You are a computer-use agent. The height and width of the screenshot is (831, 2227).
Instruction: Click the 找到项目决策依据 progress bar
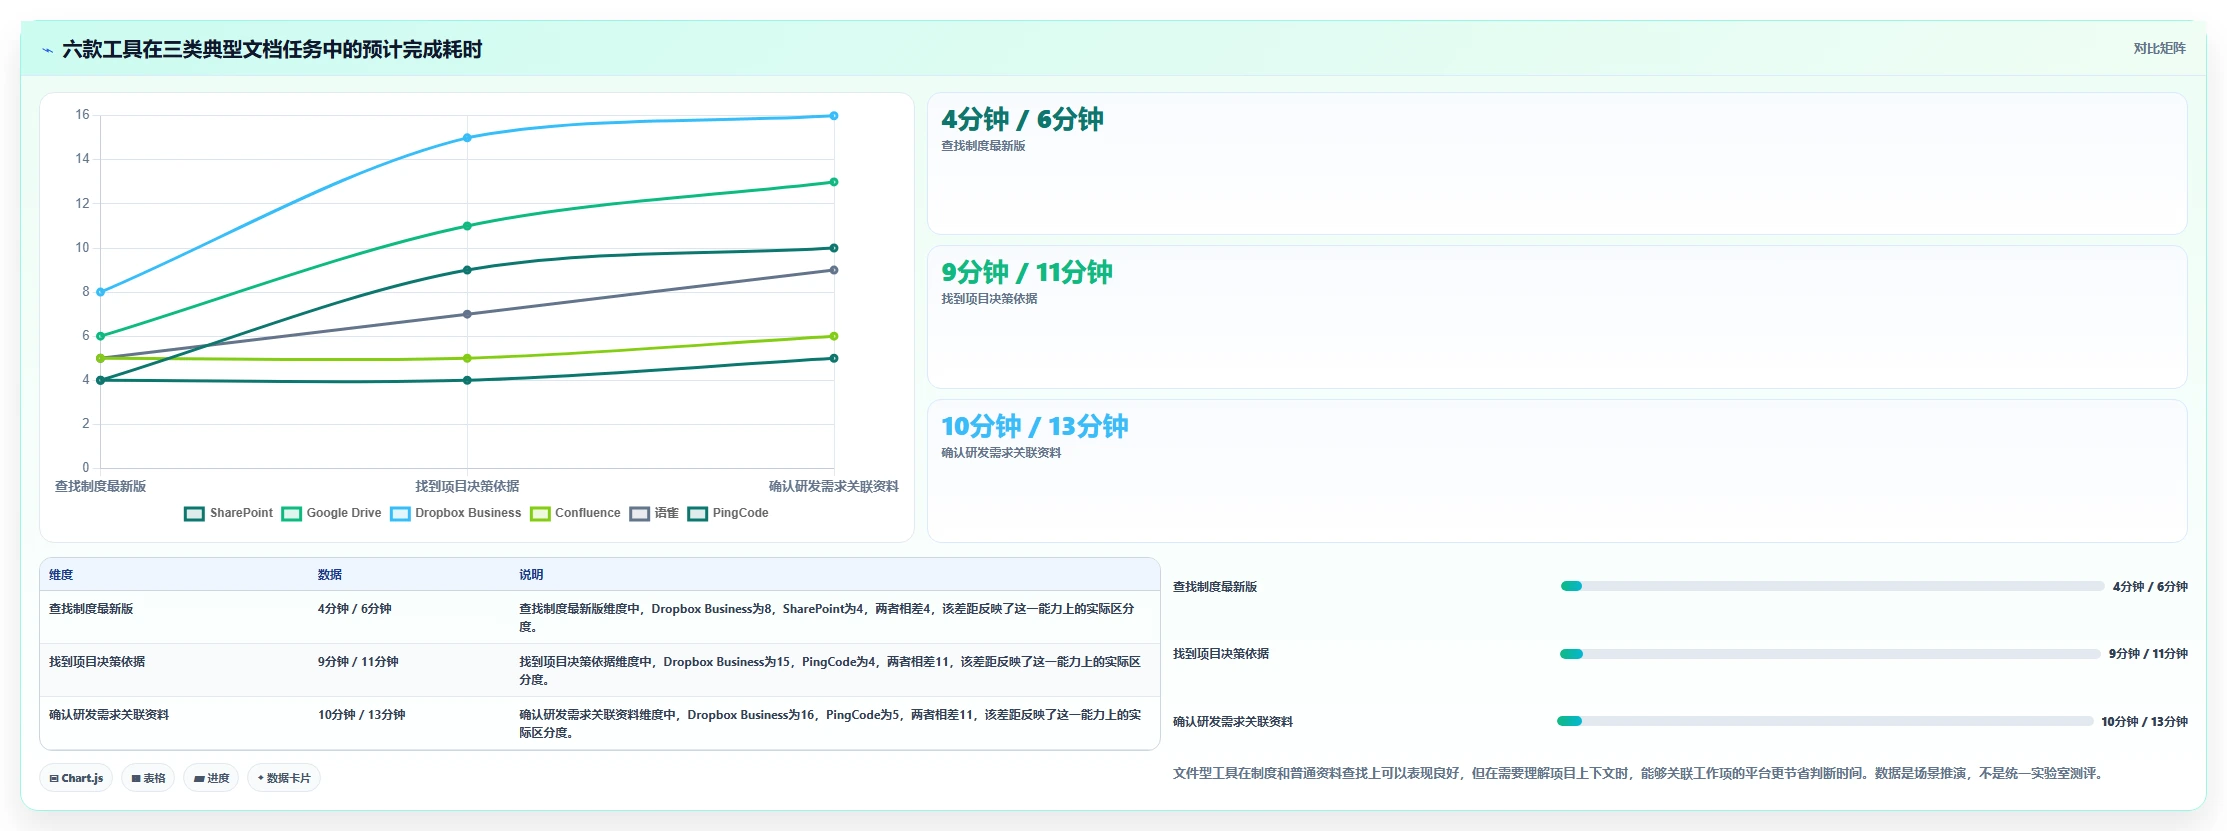[1830, 654]
